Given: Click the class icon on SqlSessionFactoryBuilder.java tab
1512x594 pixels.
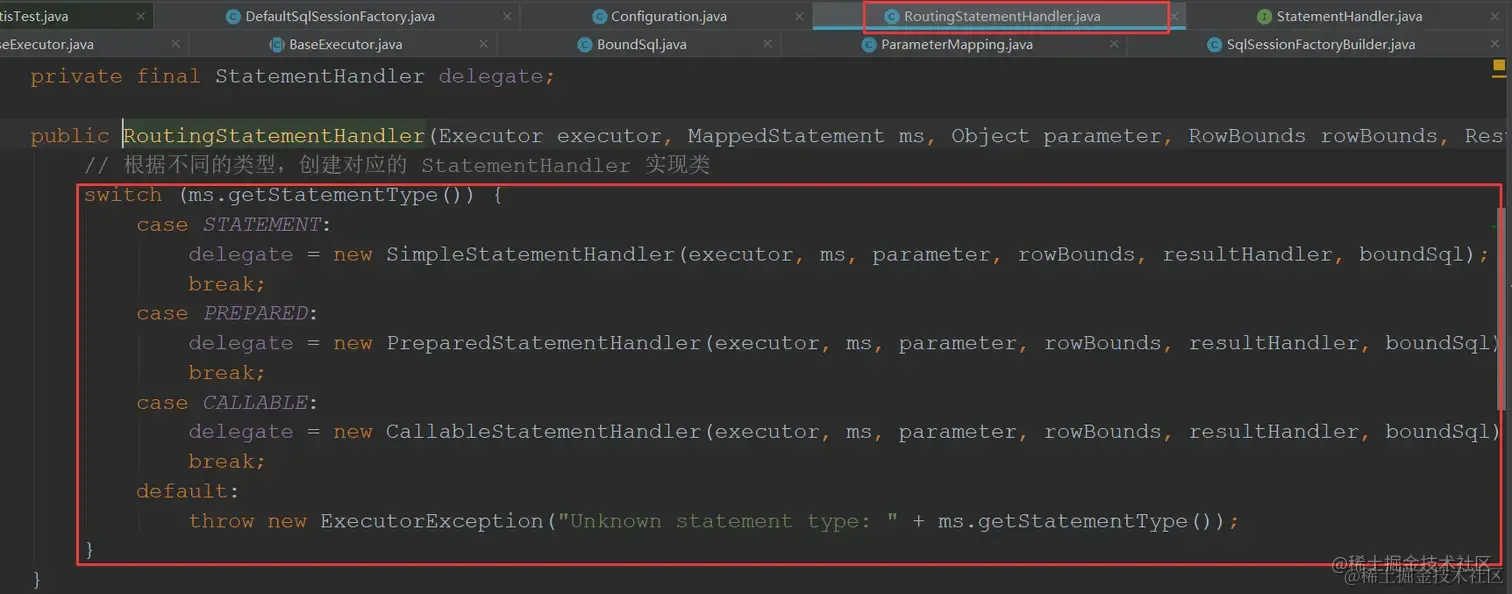Looking at the screenshot, I should coord(1215,44).
